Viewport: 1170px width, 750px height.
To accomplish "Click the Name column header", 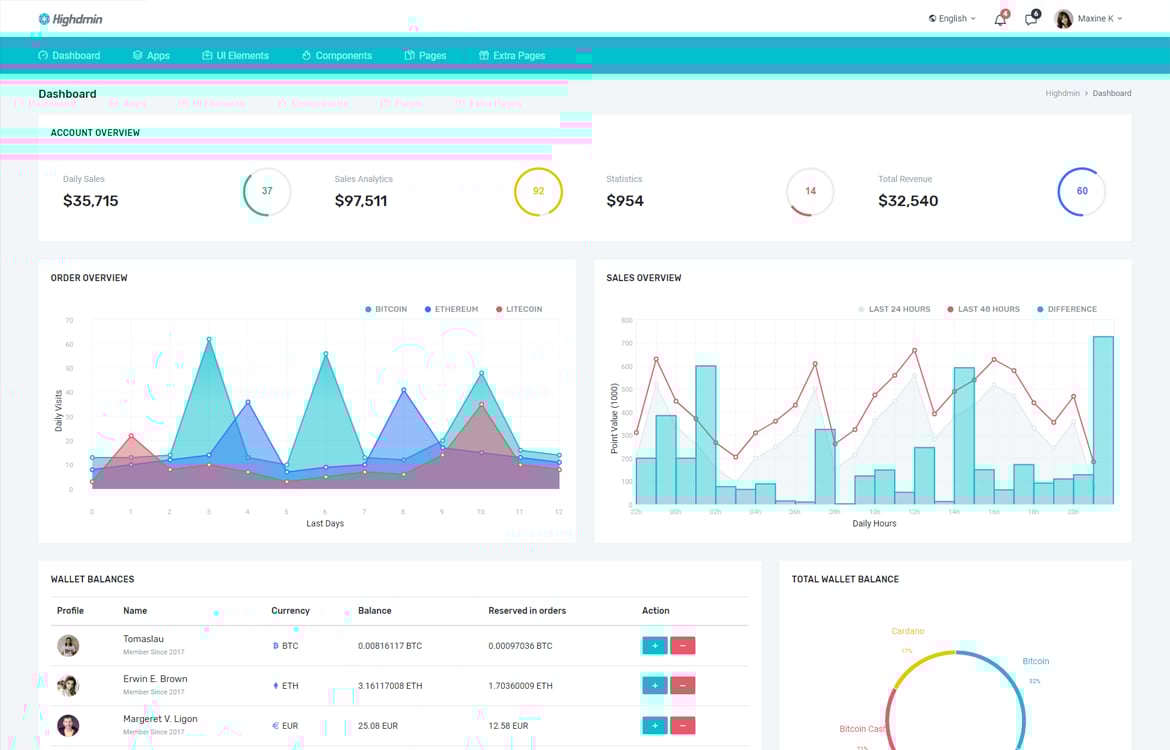I will click(x=135, y=610).
